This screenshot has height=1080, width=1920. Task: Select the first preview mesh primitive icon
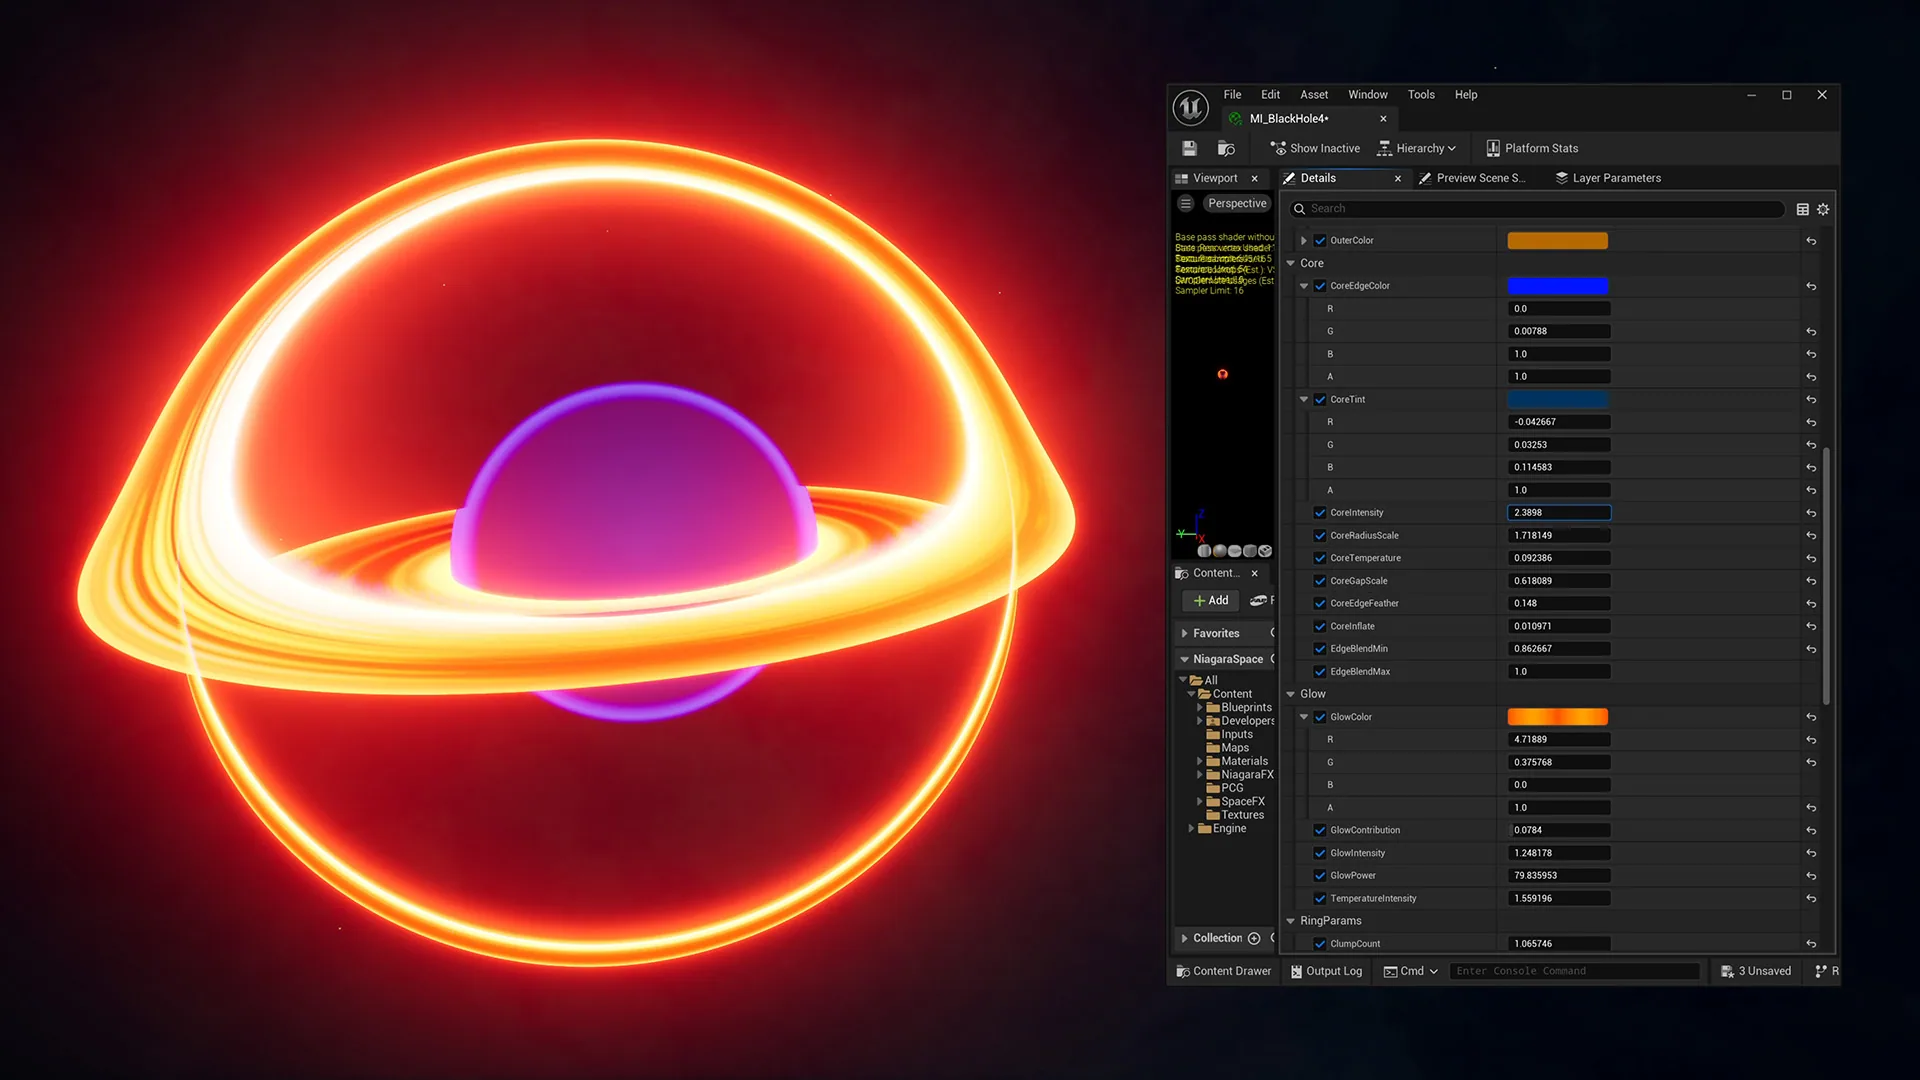click(1204, 551)
